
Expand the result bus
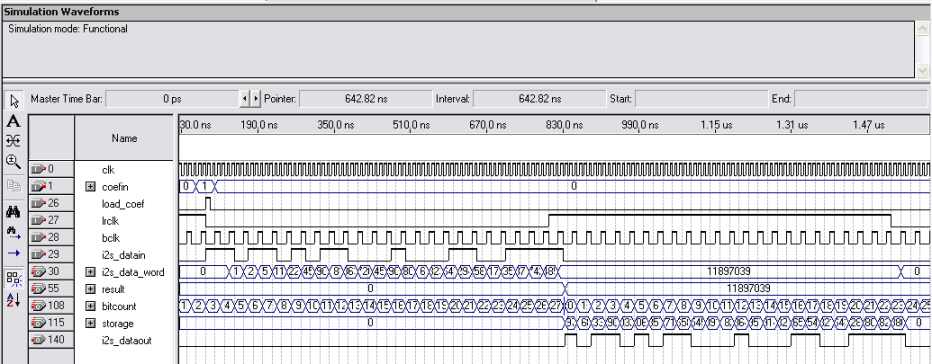90,289
